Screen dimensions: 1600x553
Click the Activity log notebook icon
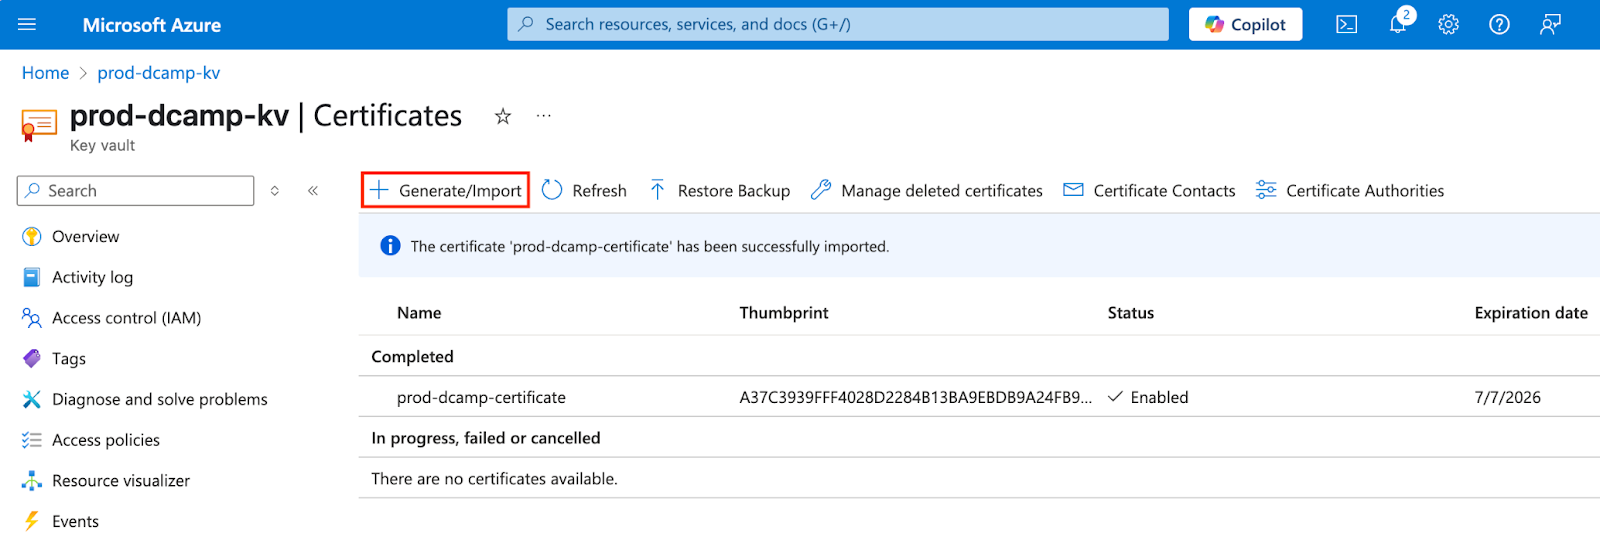coord(32,277)
